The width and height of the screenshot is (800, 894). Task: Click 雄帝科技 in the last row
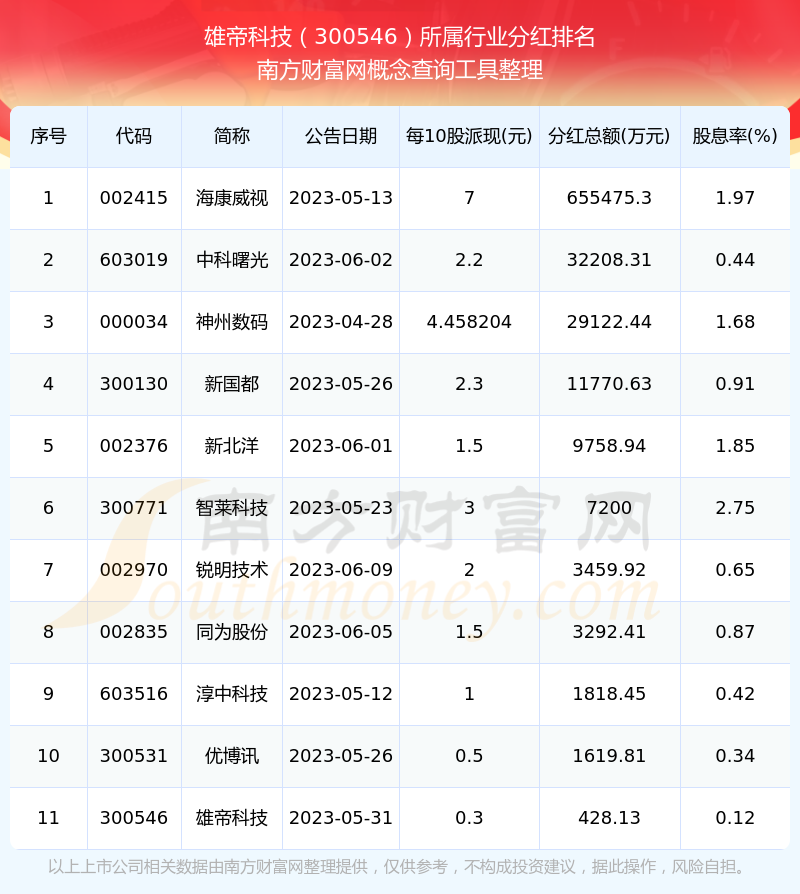(x=232, y=818)
